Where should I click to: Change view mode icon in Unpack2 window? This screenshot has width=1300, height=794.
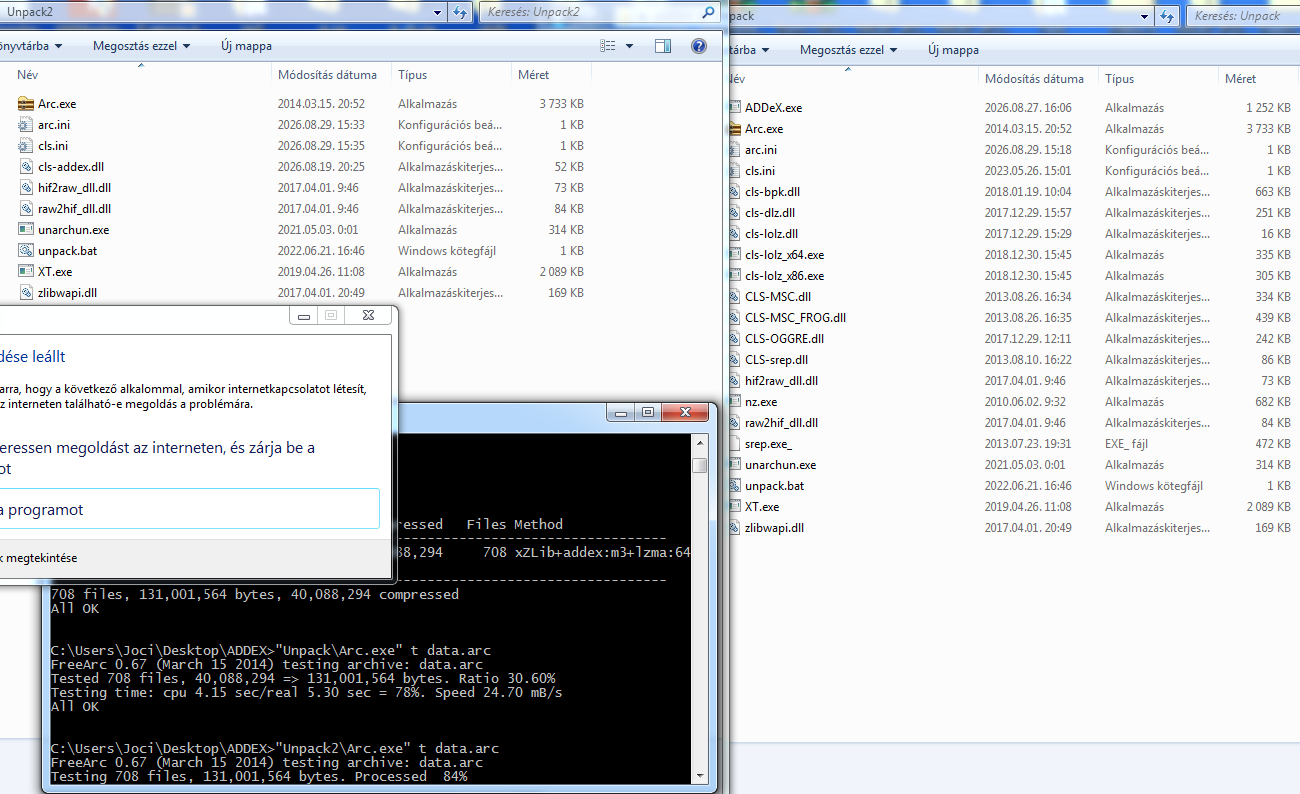(608, 46)
